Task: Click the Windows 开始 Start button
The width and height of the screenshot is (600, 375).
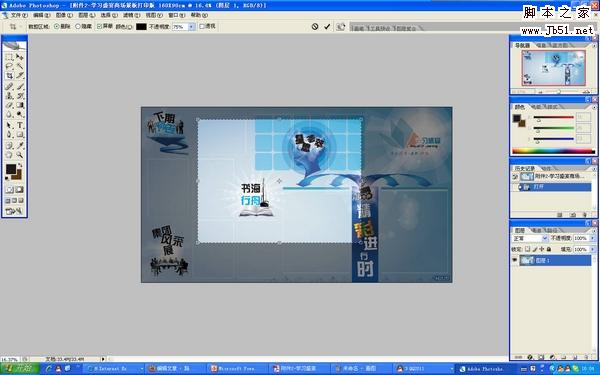Action: point(20,368)
